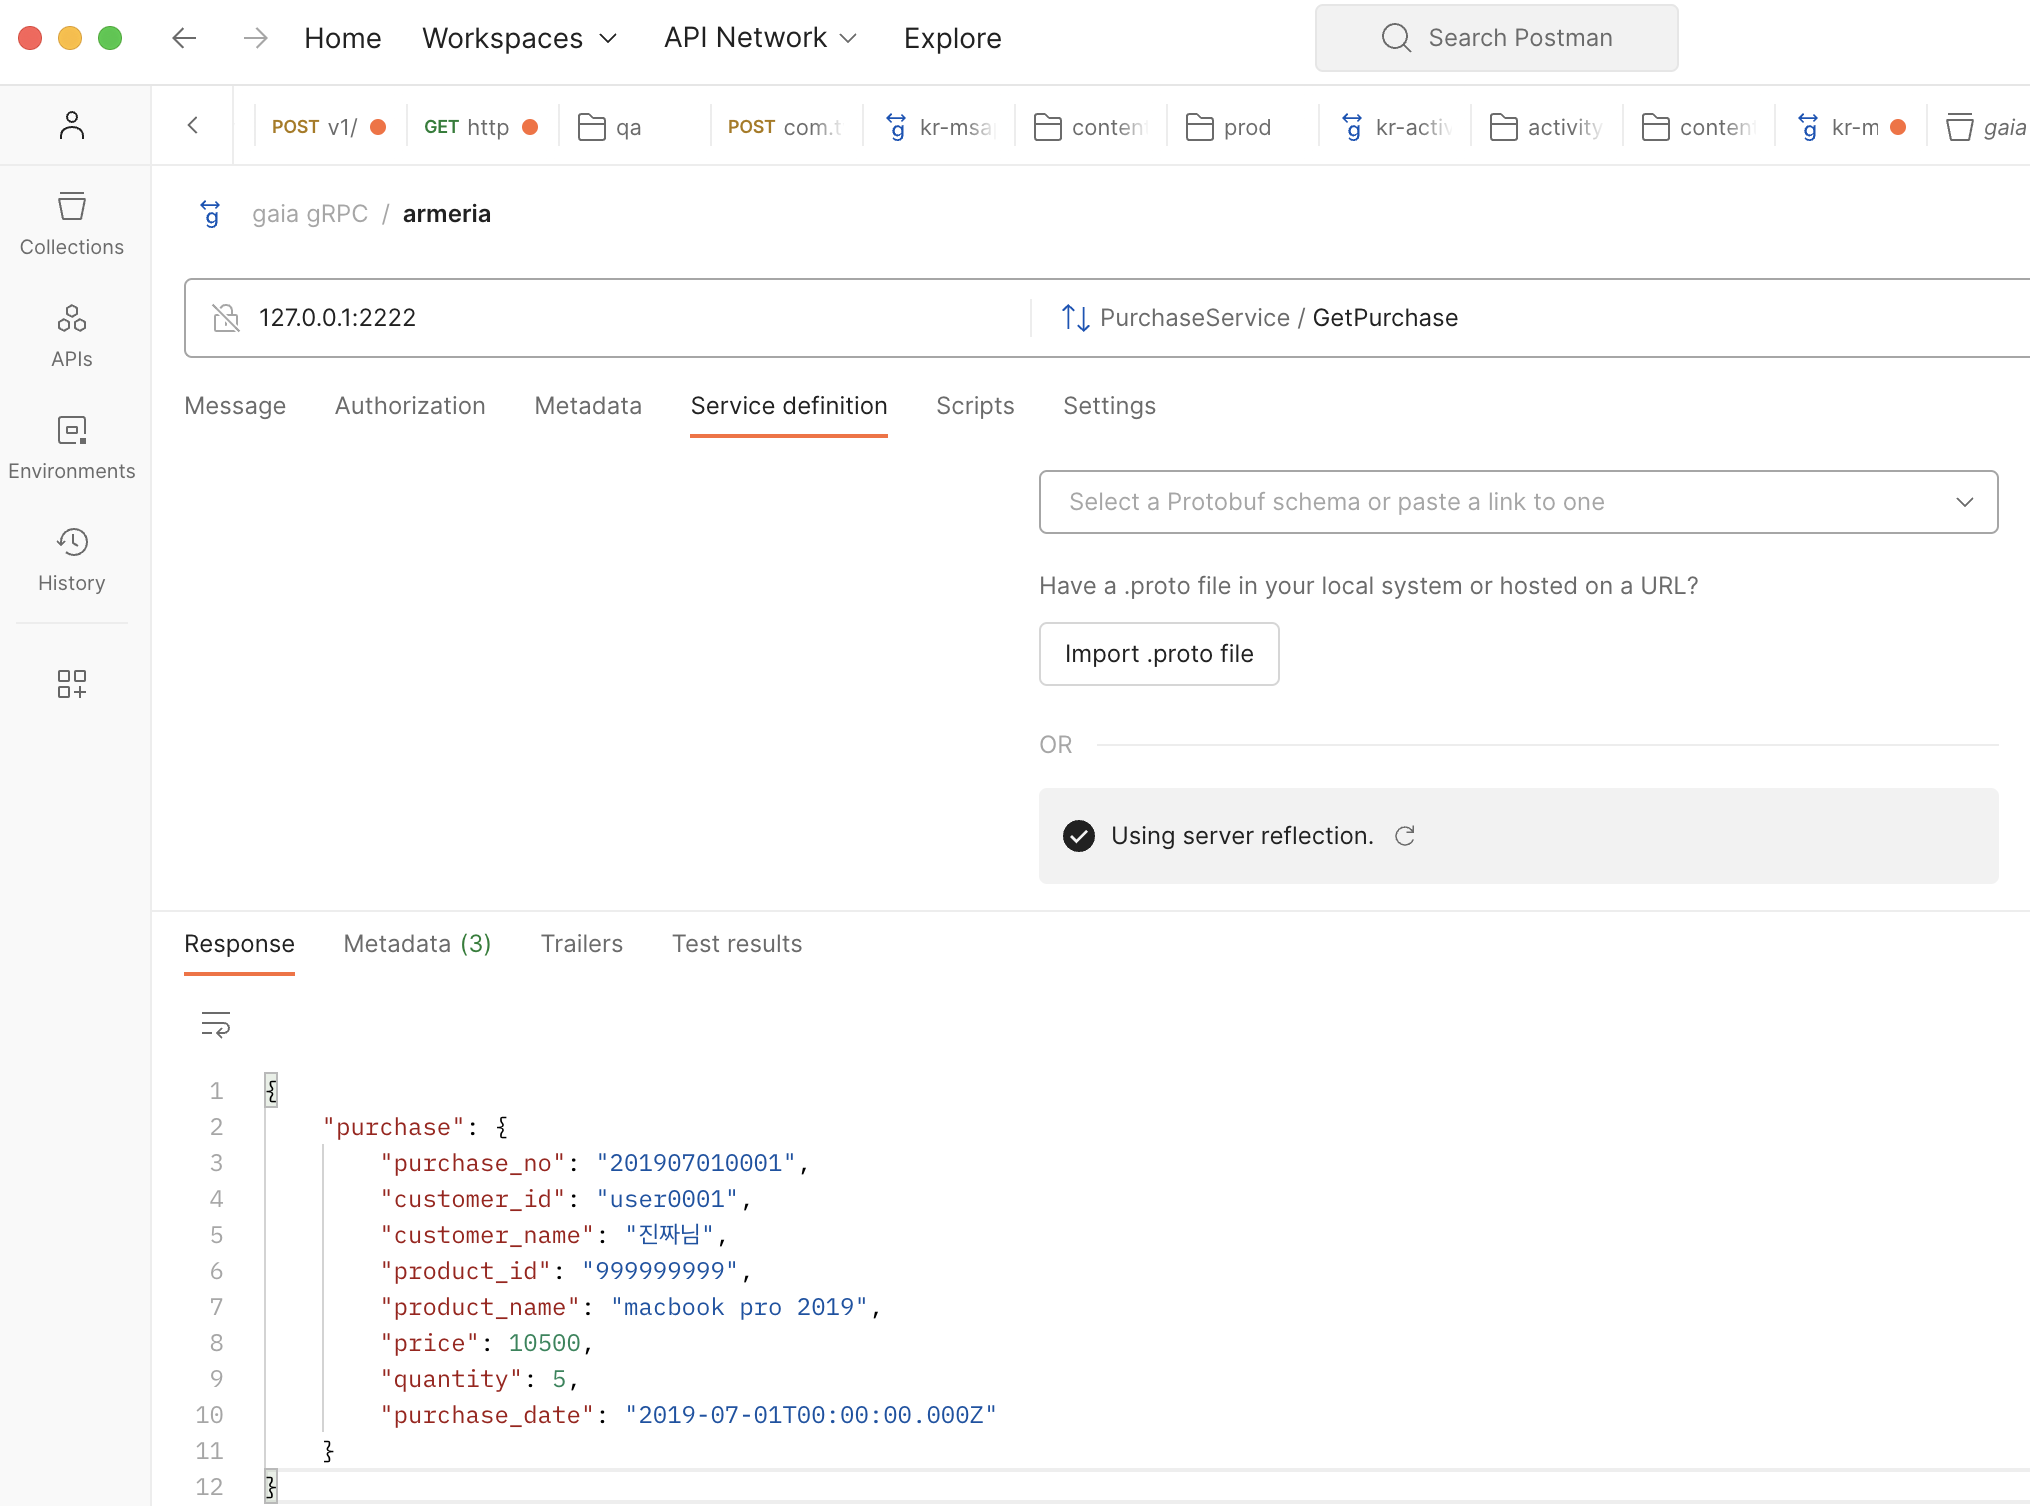Screen dimensions: 2030x1506
Task: Switch to the Trailers response tab
Action: pos(581,944)
